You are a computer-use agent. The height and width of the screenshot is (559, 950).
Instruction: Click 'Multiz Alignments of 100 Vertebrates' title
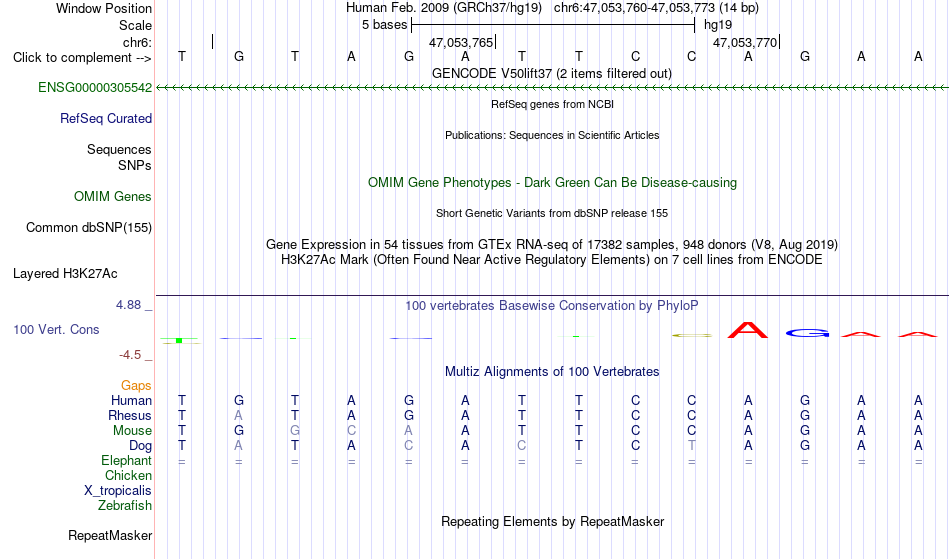pos(552,371)
